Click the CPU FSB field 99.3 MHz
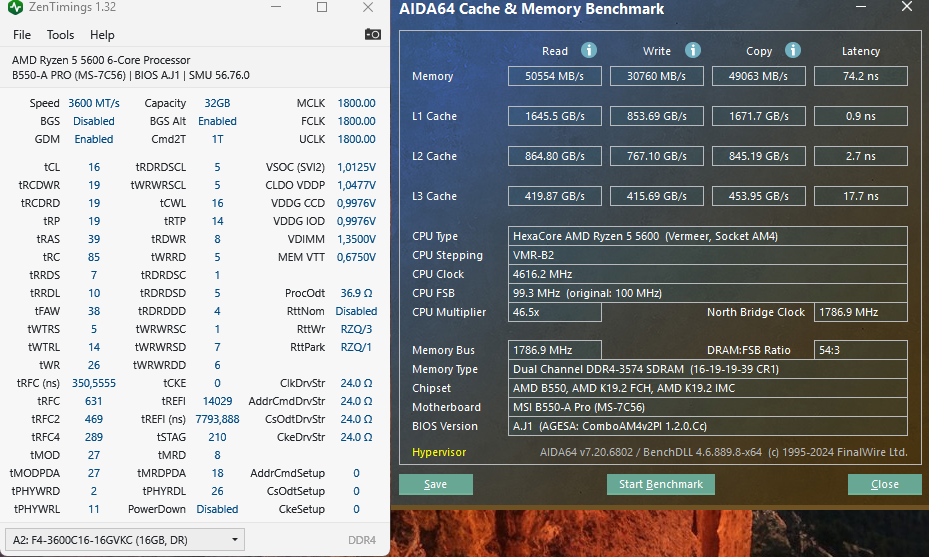929x557 pixels. click(x=707, y=293)
